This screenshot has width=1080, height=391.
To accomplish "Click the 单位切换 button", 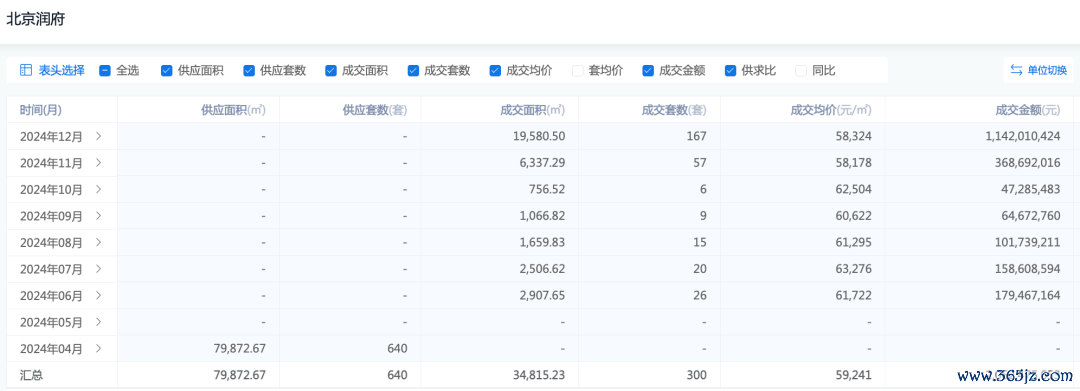I will 1038,70.
